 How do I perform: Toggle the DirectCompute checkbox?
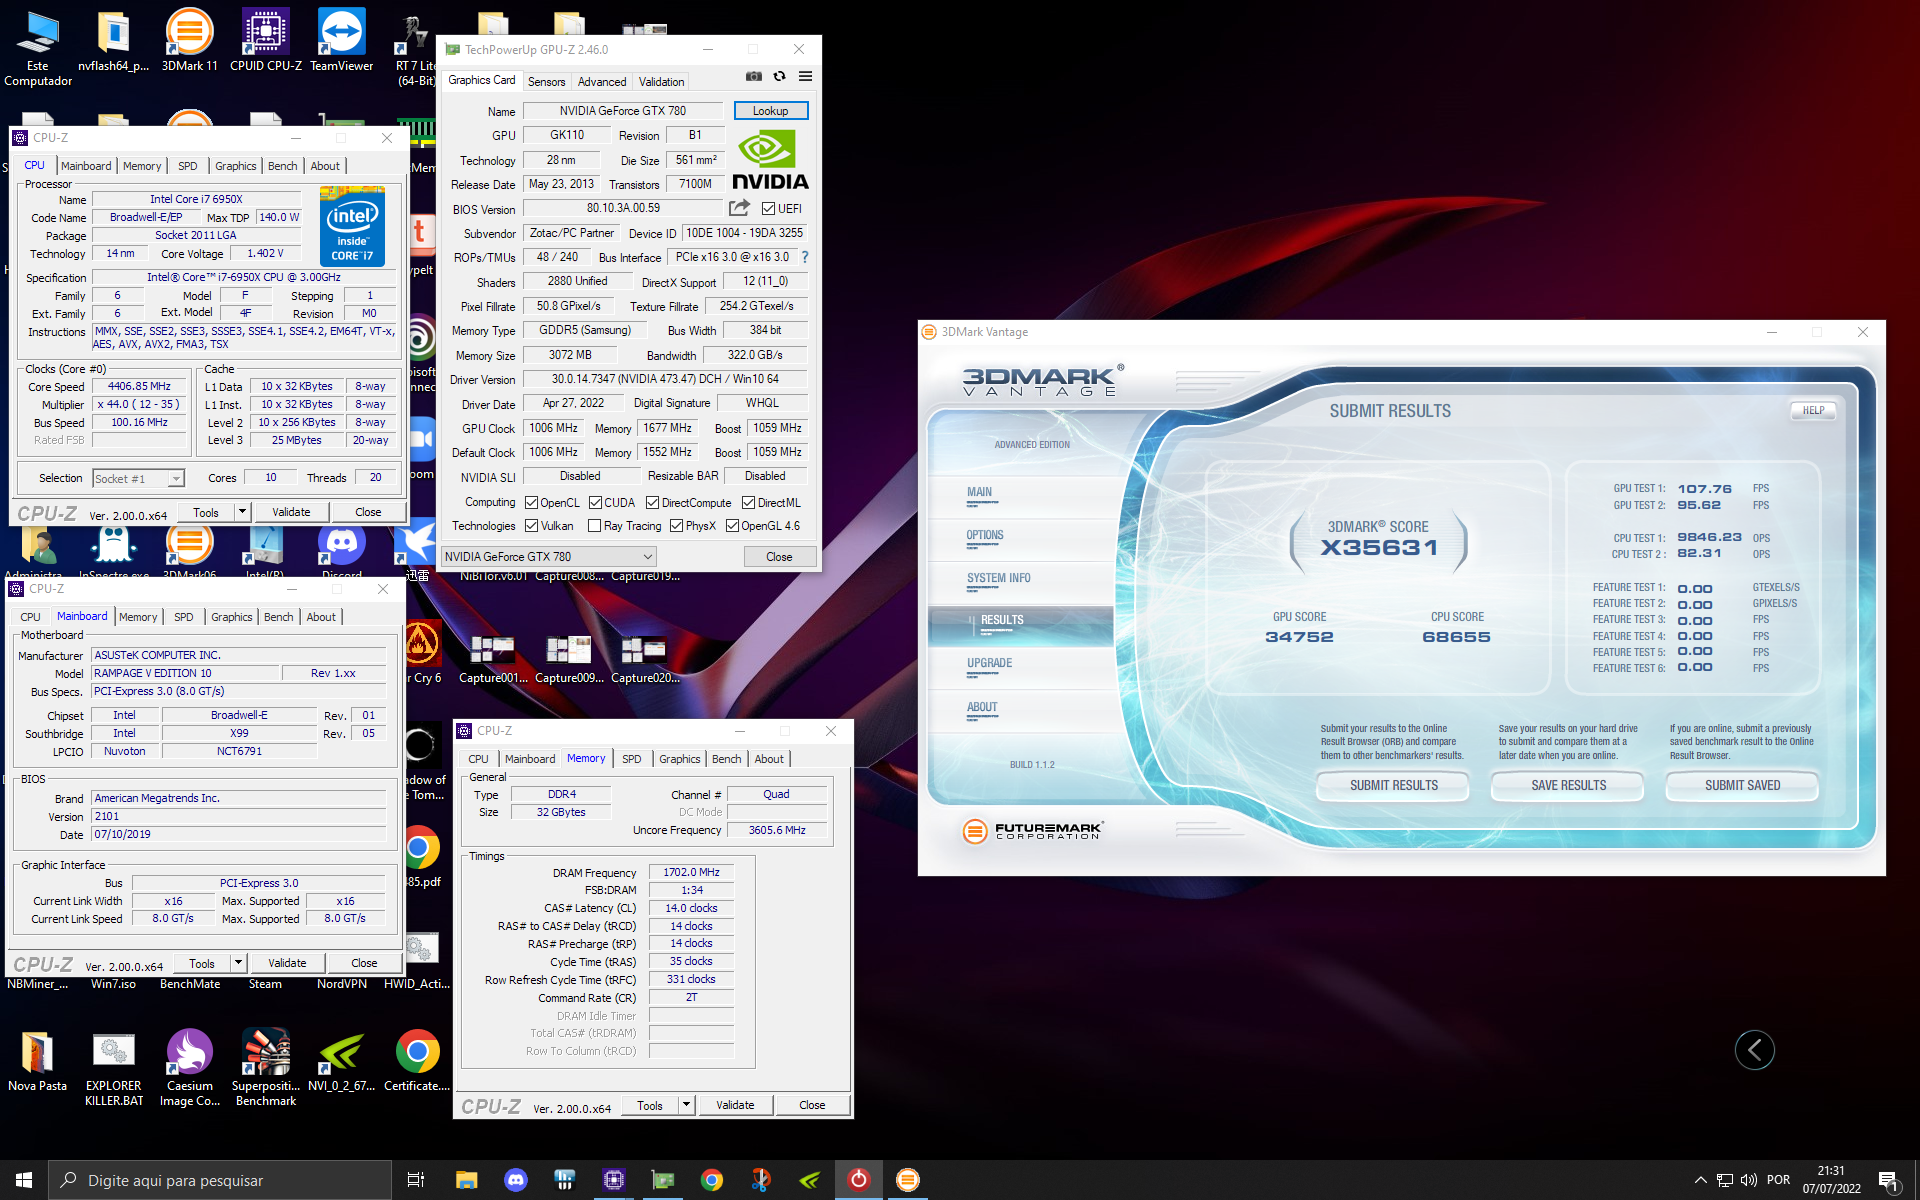point(653,503)
